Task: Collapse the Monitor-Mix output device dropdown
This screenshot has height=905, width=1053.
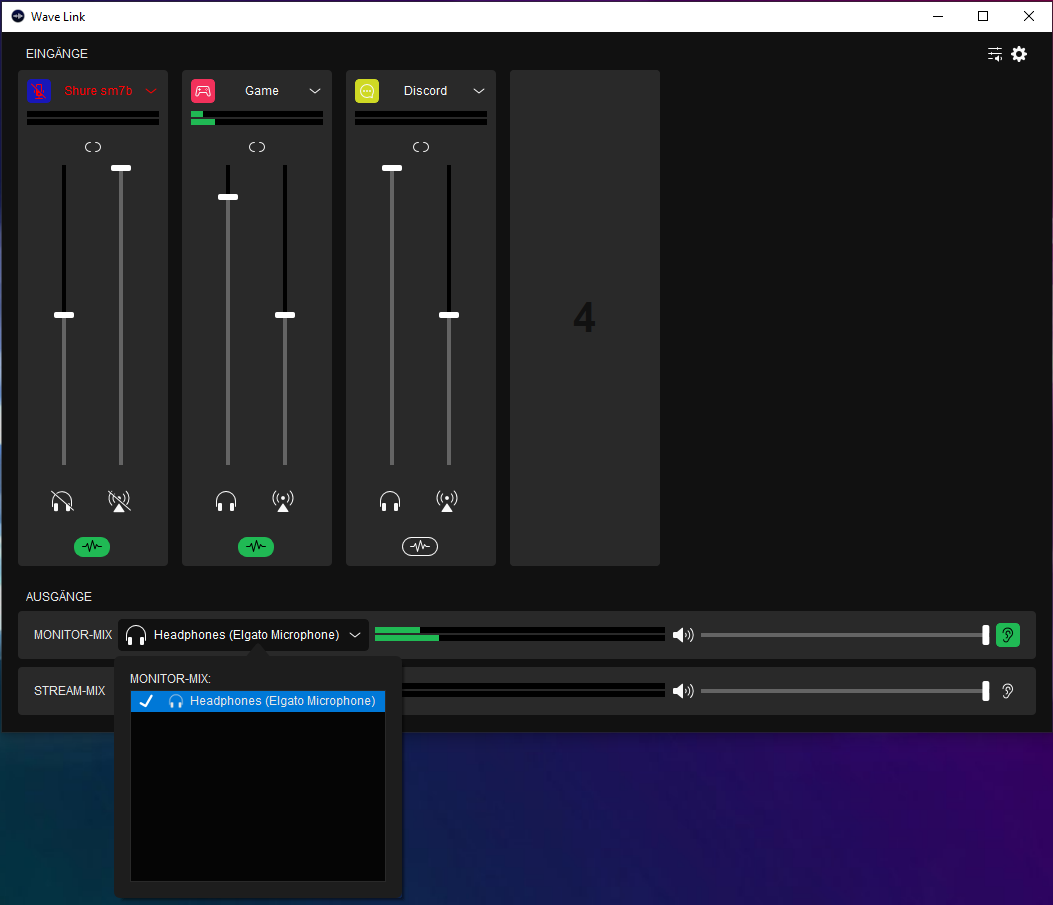Action: click(x=354, y=635)
